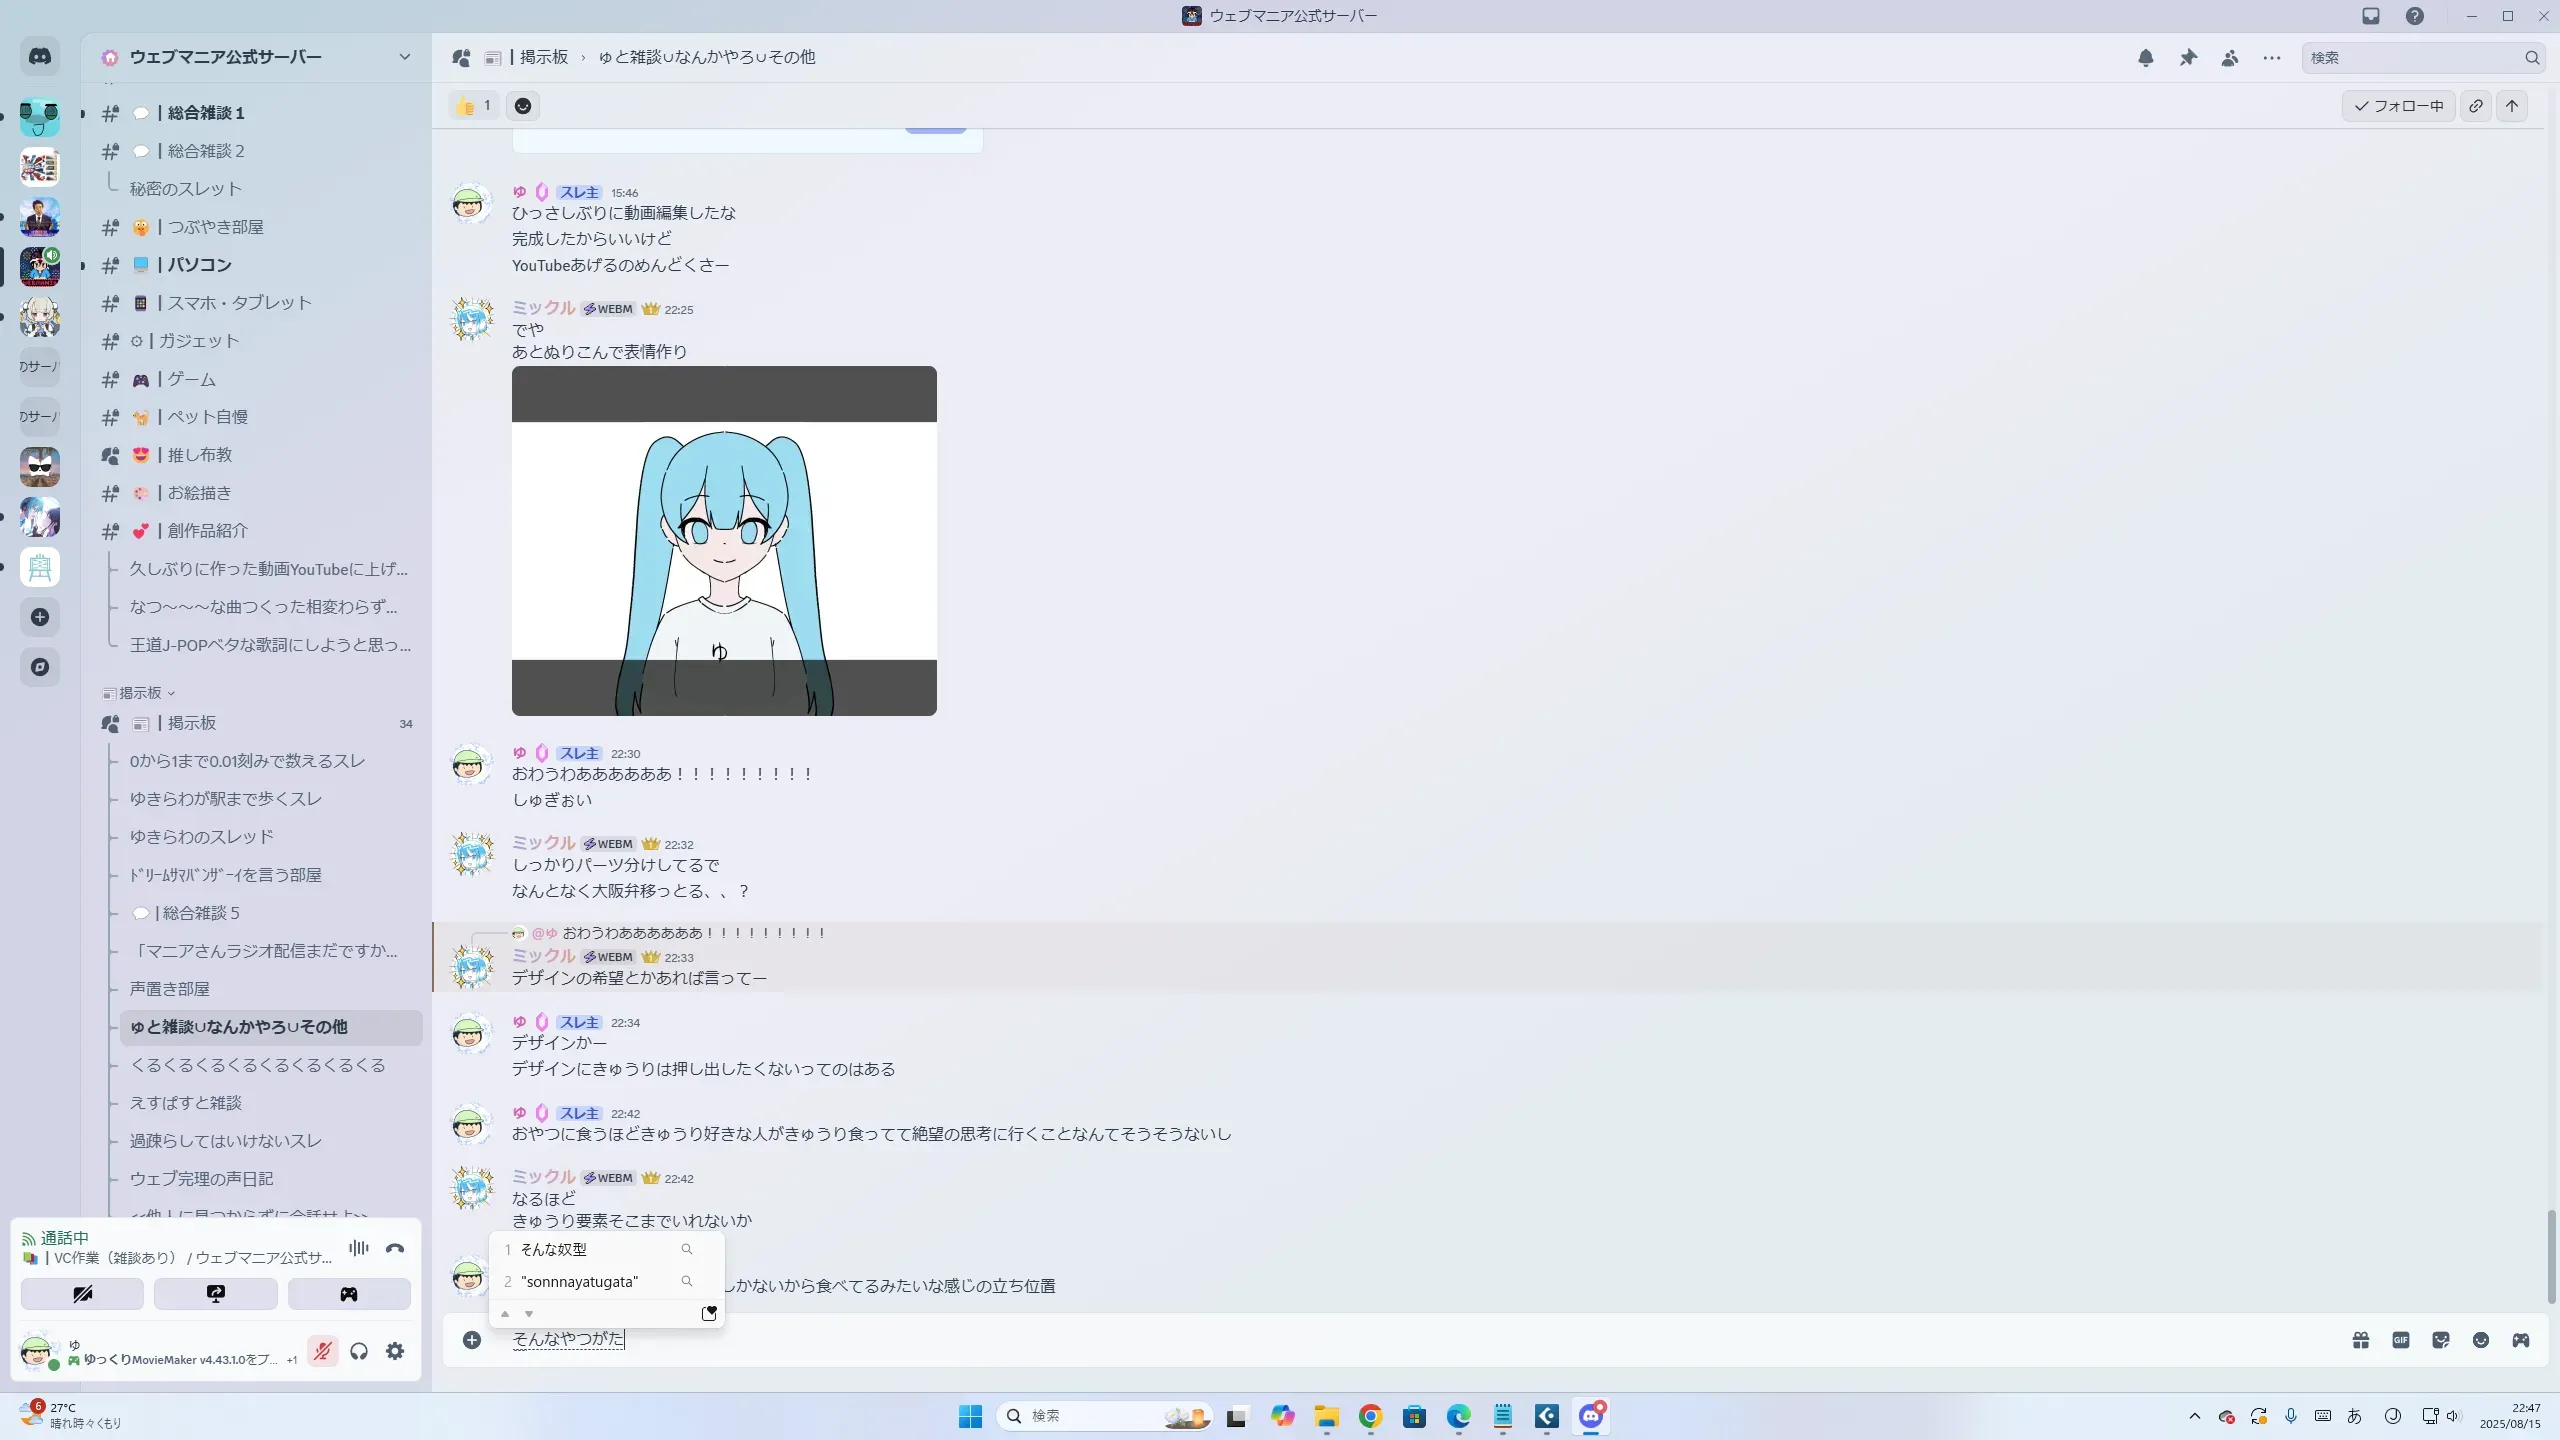
Task: Click the add attachment plus button
Action: click(x=472, y=1340)
